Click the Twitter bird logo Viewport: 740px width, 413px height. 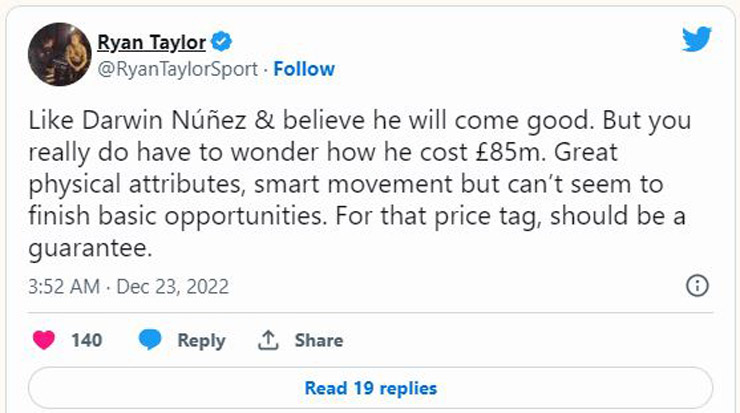(696, 40)
